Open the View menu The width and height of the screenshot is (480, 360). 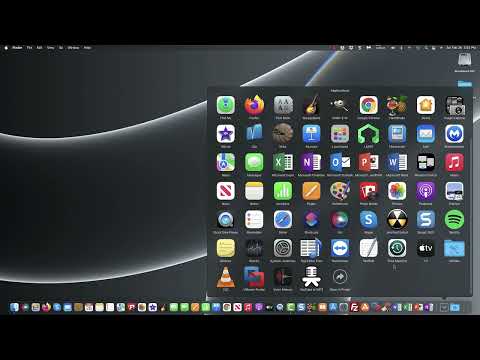[x=50, y=48]
